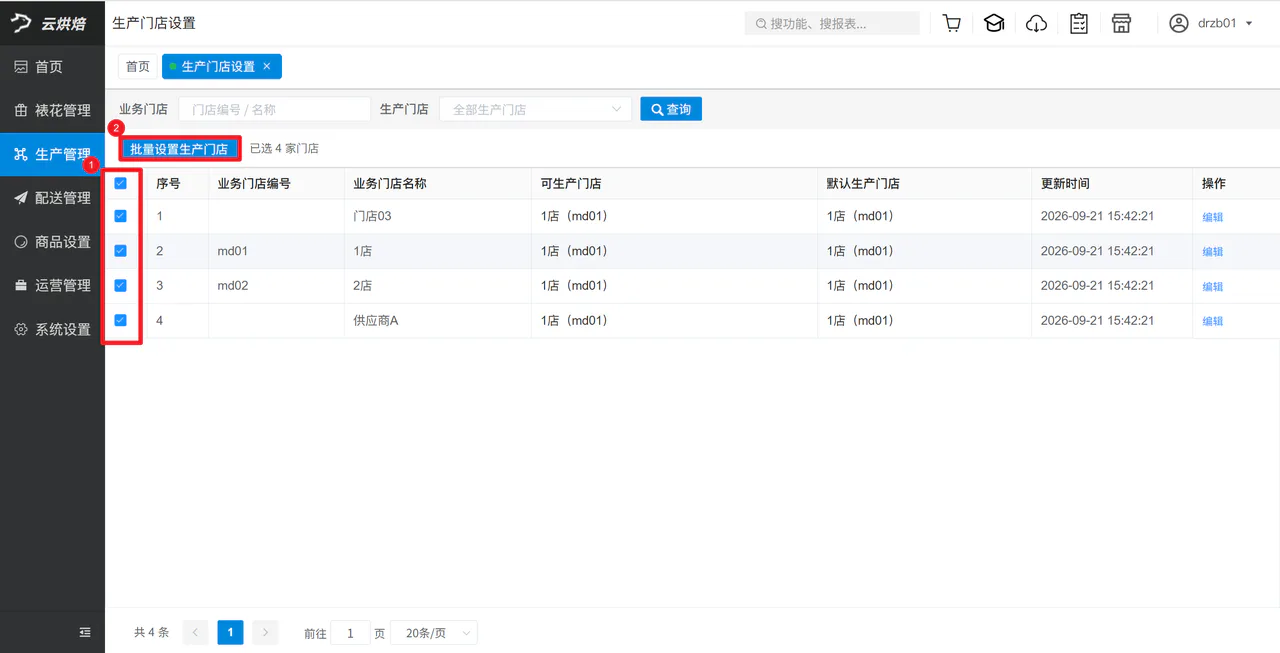This screenshot has width=1280, height=653.
Task: Click the 批量设置生产门店 button
Action: 179,149
